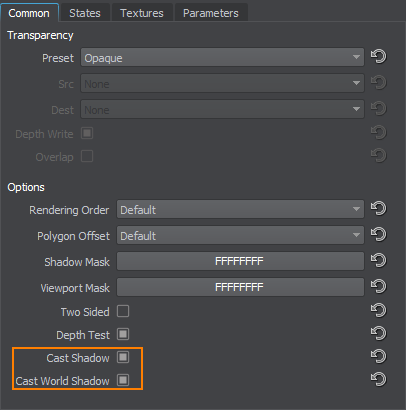The image size is (406, 410).
Task: Reset the Depth Test option
Action: [x=378, y=333]
